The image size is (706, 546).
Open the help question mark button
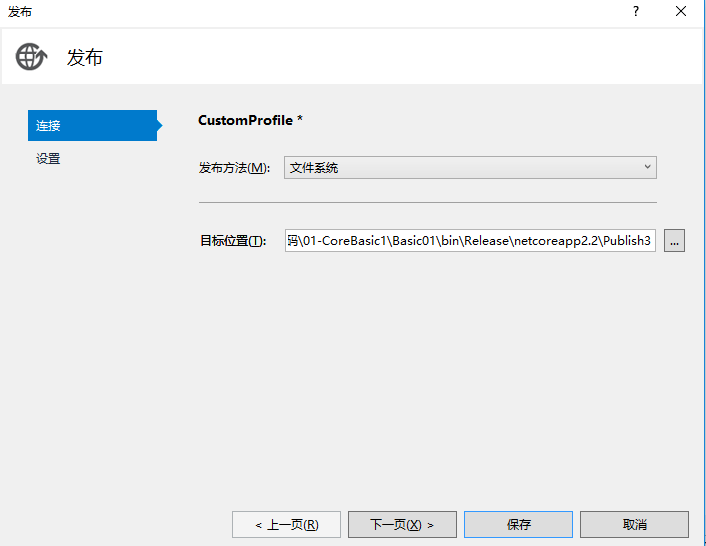(x=636, y=11)
